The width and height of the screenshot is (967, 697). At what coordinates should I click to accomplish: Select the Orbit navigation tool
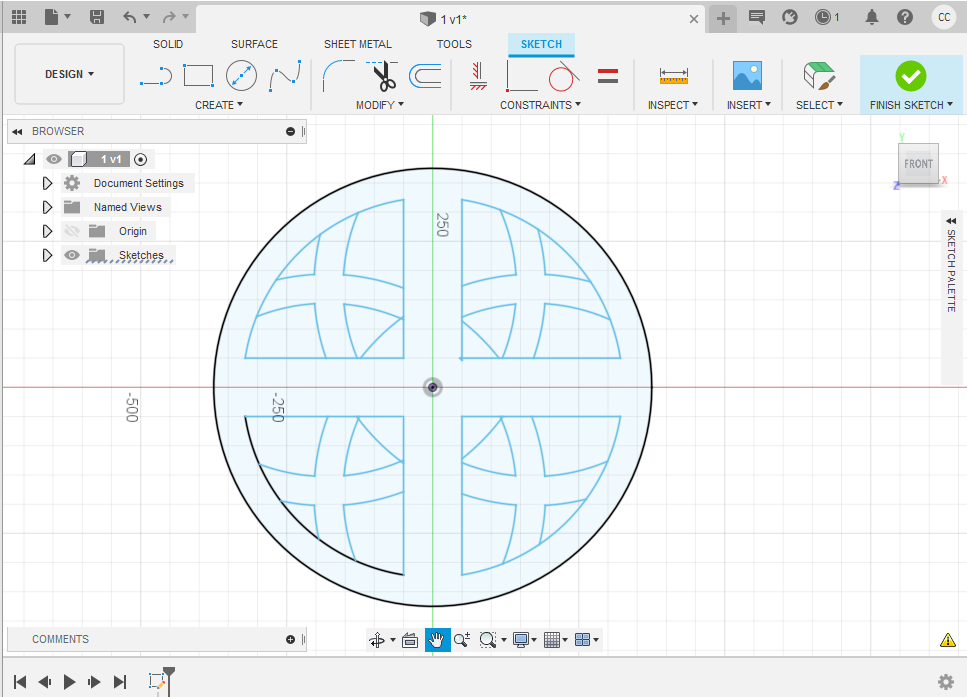[x=377, y=640]
